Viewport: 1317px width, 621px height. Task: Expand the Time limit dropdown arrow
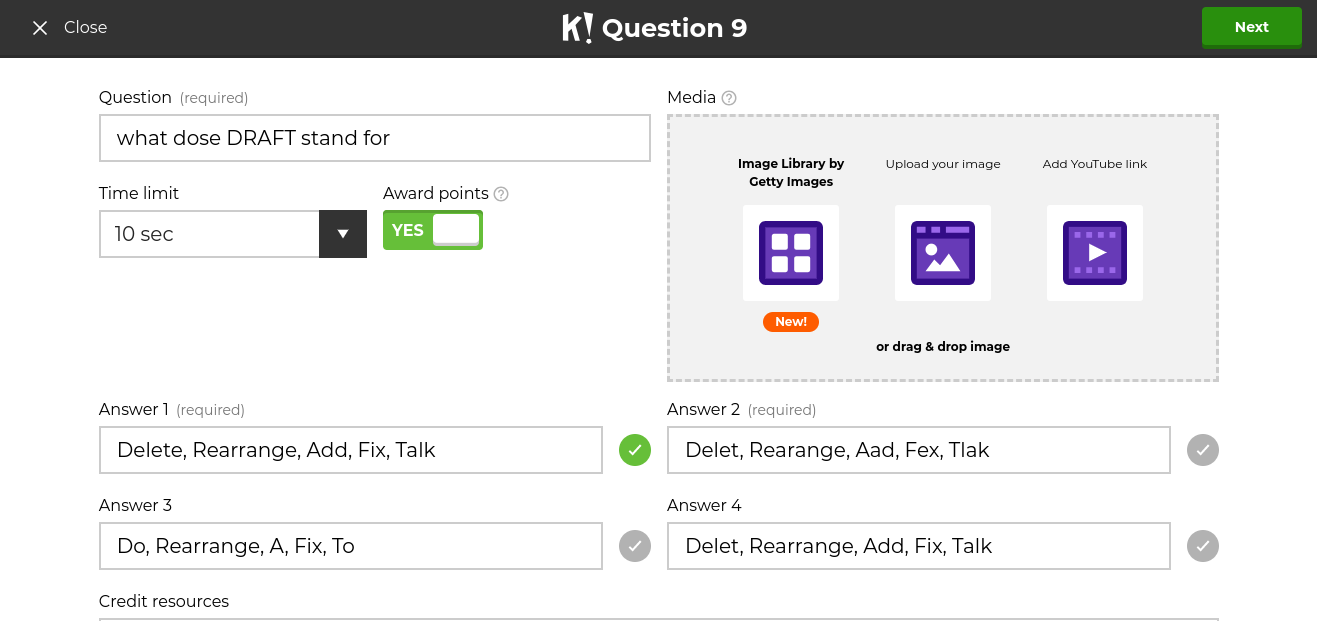click(x=342, y=234)
